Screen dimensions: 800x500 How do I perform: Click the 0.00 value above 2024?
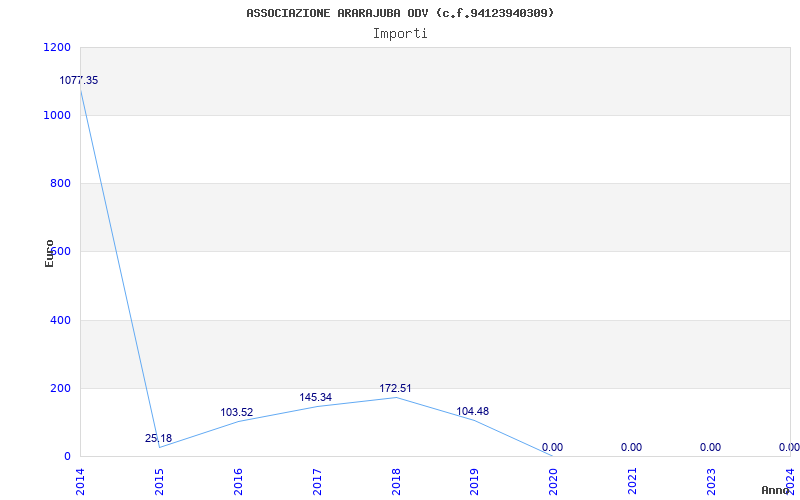(x=789, y=447)
